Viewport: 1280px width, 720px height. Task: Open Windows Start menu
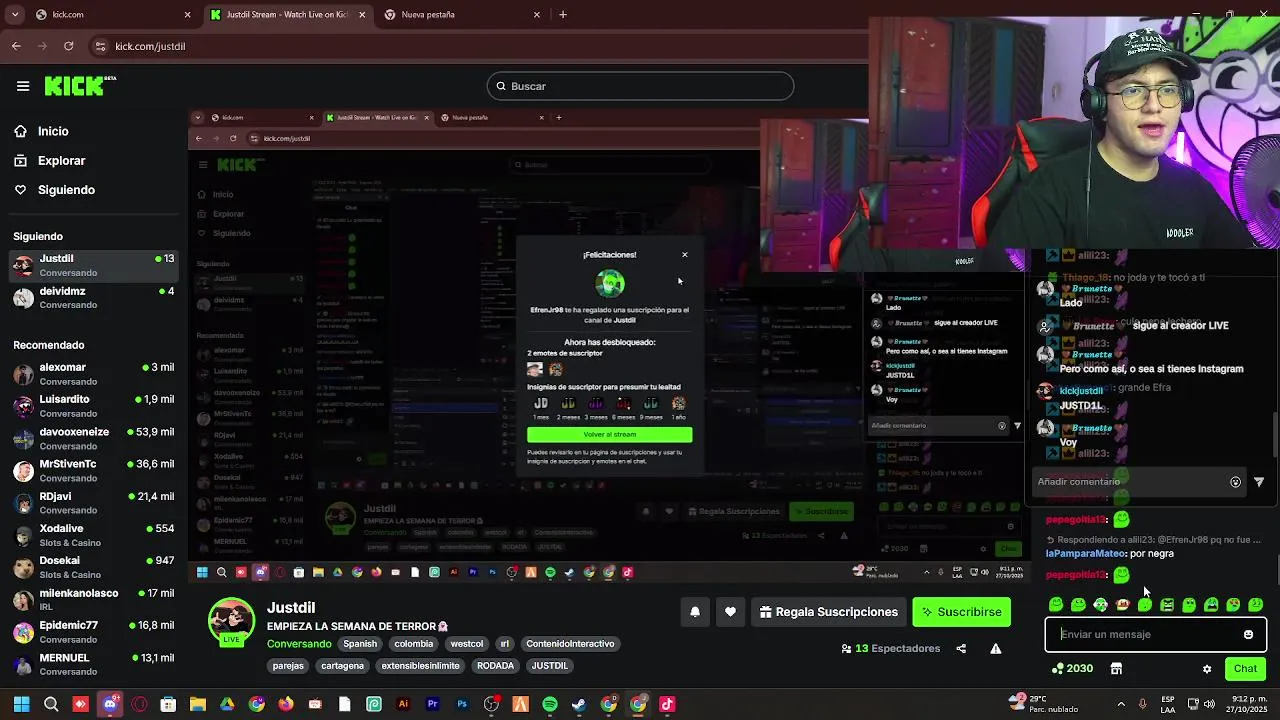tap(21, 704)
